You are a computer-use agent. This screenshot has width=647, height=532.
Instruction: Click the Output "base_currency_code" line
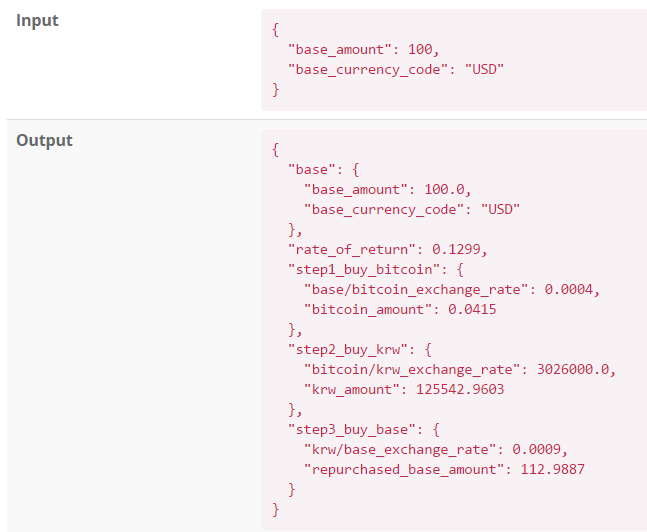[x=412, y=209]
